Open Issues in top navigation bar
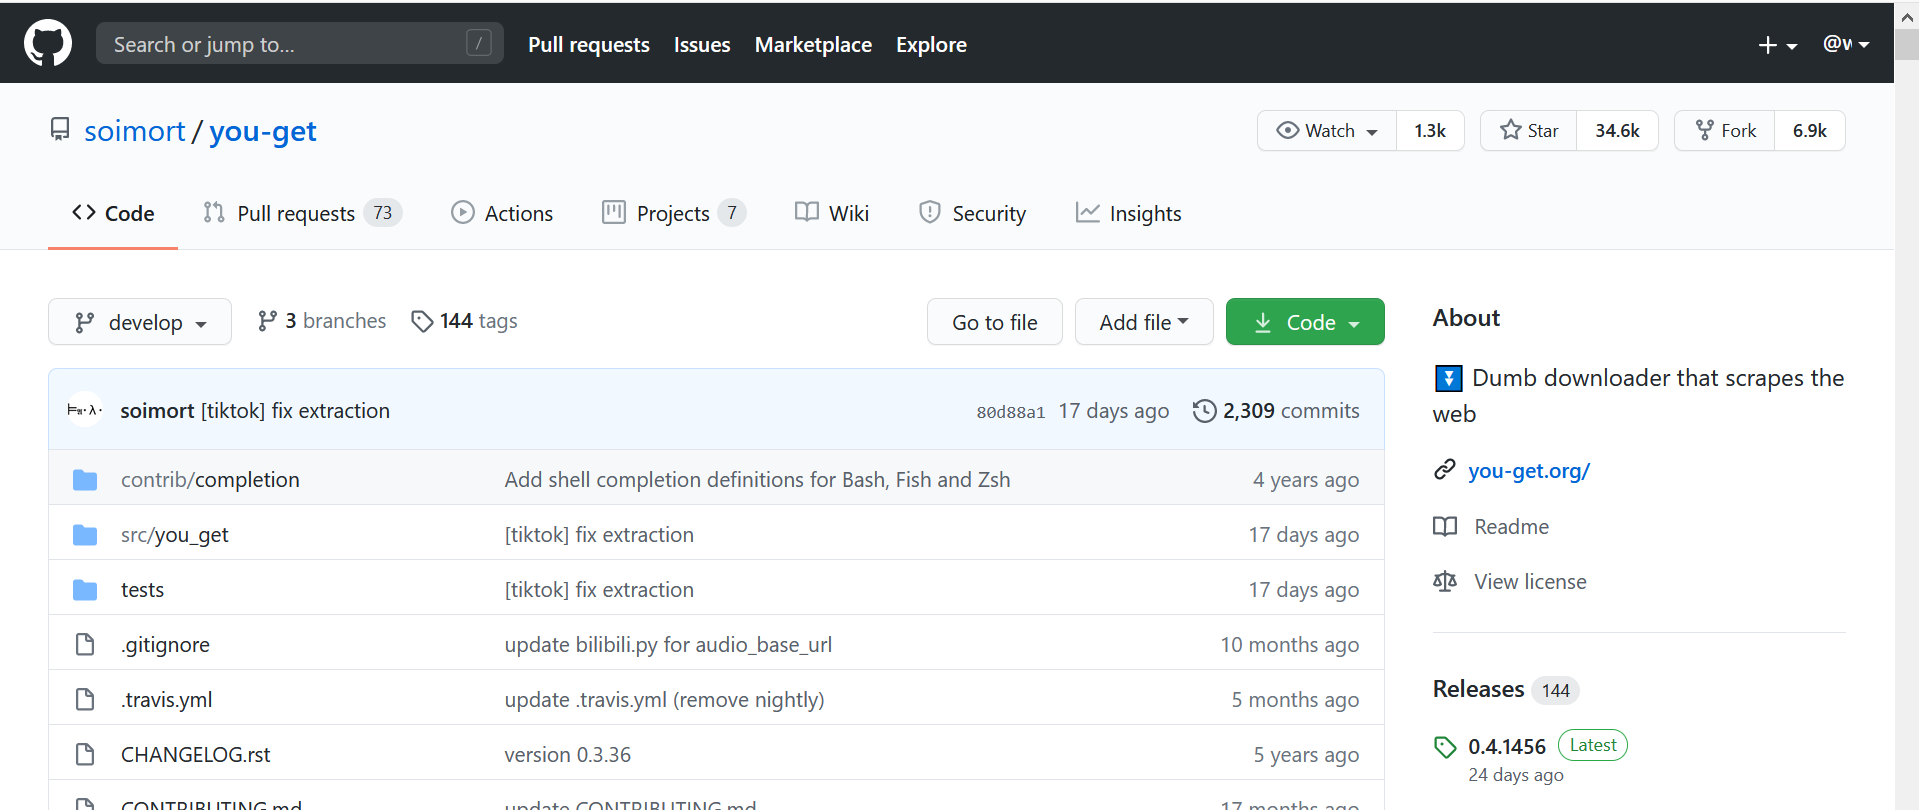The height and width of the screenshot is (810, 1919). coord(702,45)
